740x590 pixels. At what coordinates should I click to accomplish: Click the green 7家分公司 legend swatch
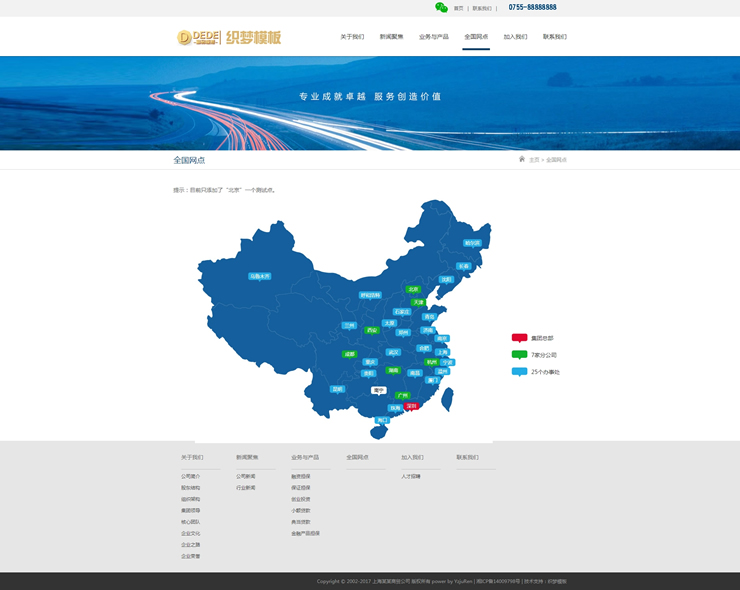click(519, 355)
